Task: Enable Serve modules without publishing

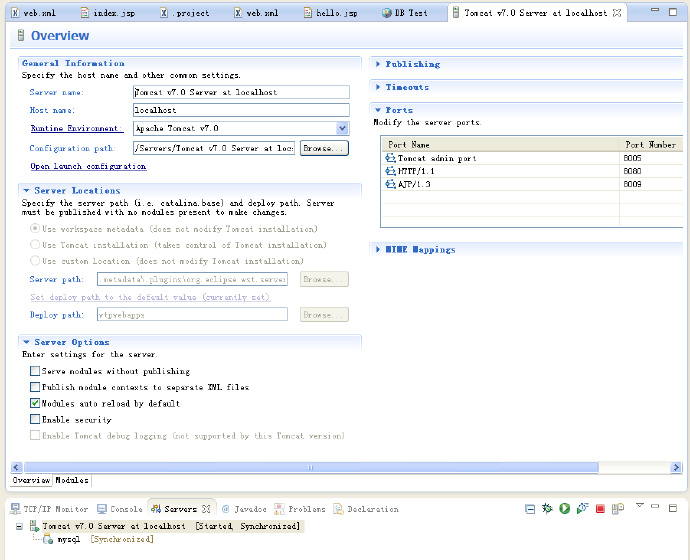Action: pos(35,371)
